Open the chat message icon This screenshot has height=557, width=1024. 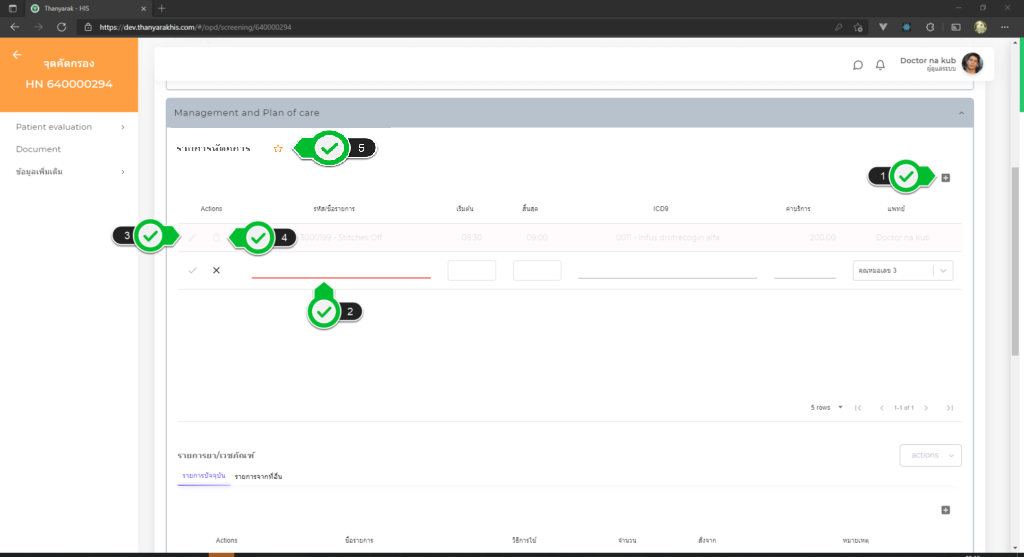(x=857, y=65)
